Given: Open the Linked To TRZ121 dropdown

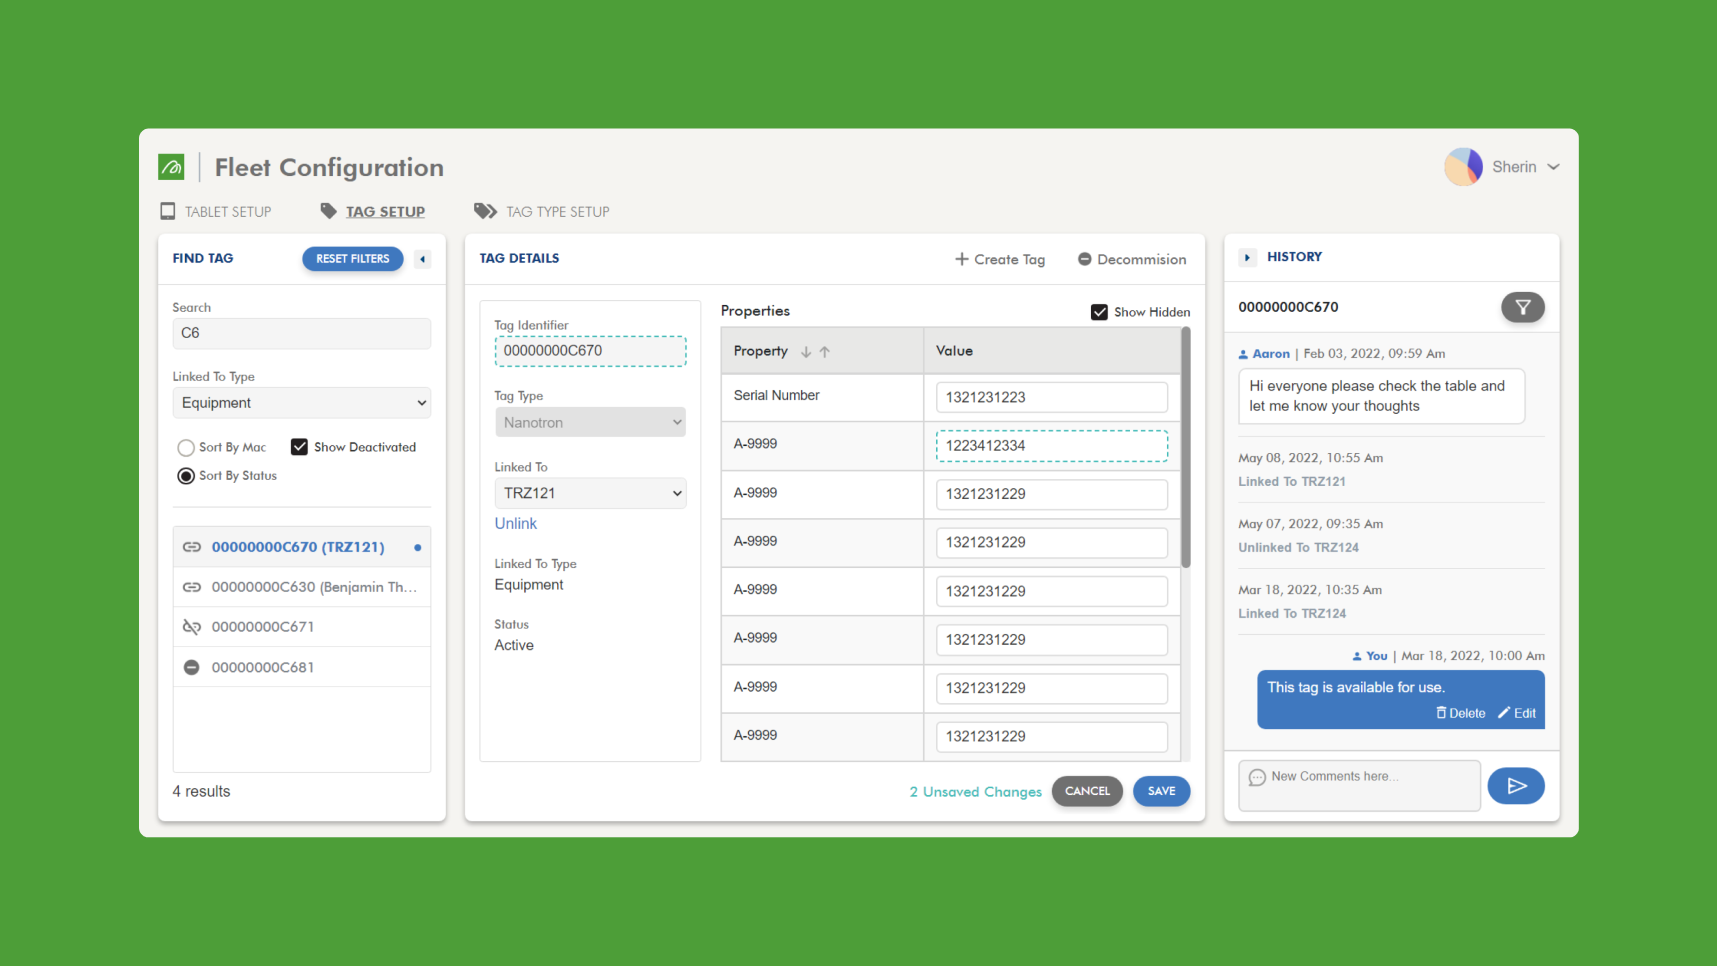Looking at the screenshot, I should point(590,493).
